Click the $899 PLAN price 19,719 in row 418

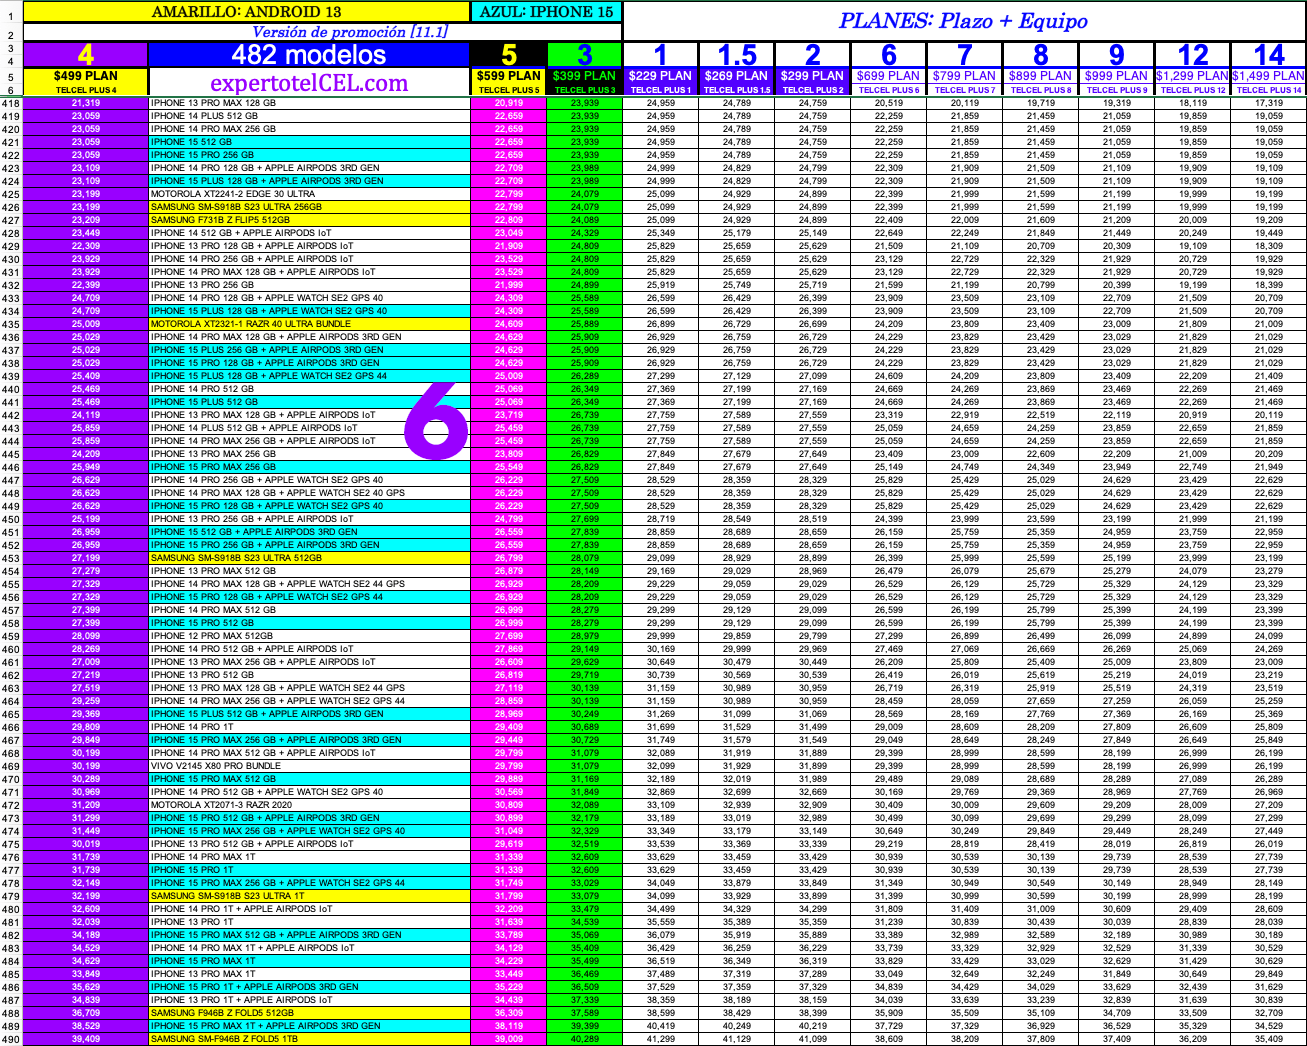[1041, 103]
